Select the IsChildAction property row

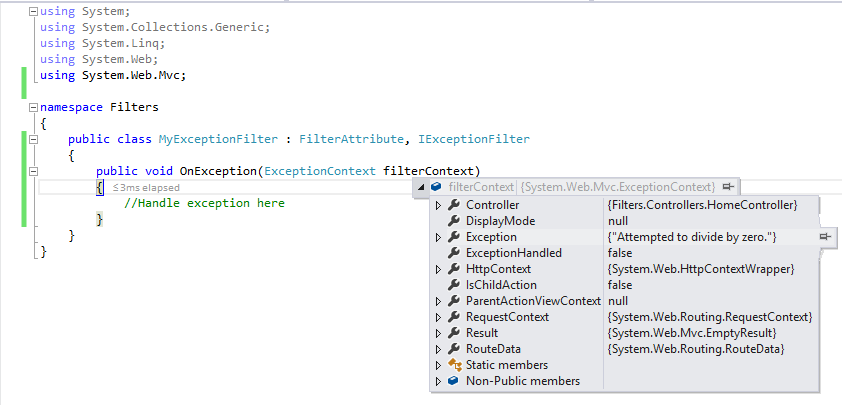point(625,285)
